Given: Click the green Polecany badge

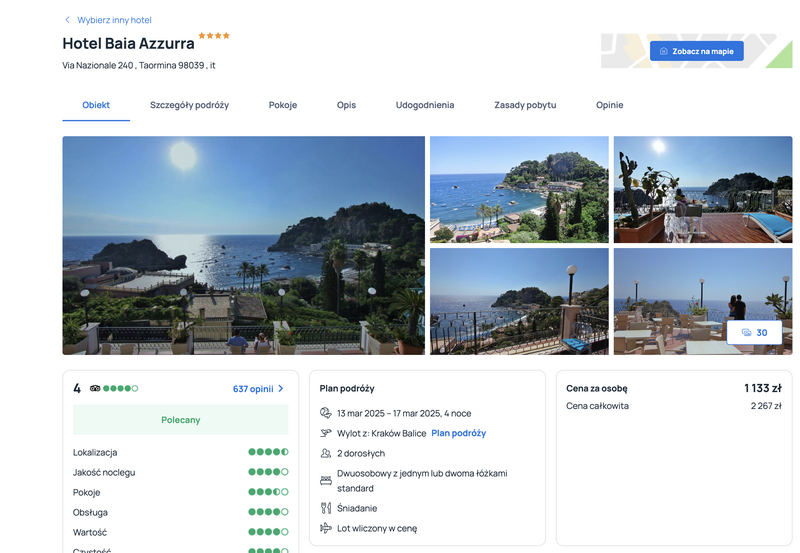Looking at the screenshot, I should [181, 420].
